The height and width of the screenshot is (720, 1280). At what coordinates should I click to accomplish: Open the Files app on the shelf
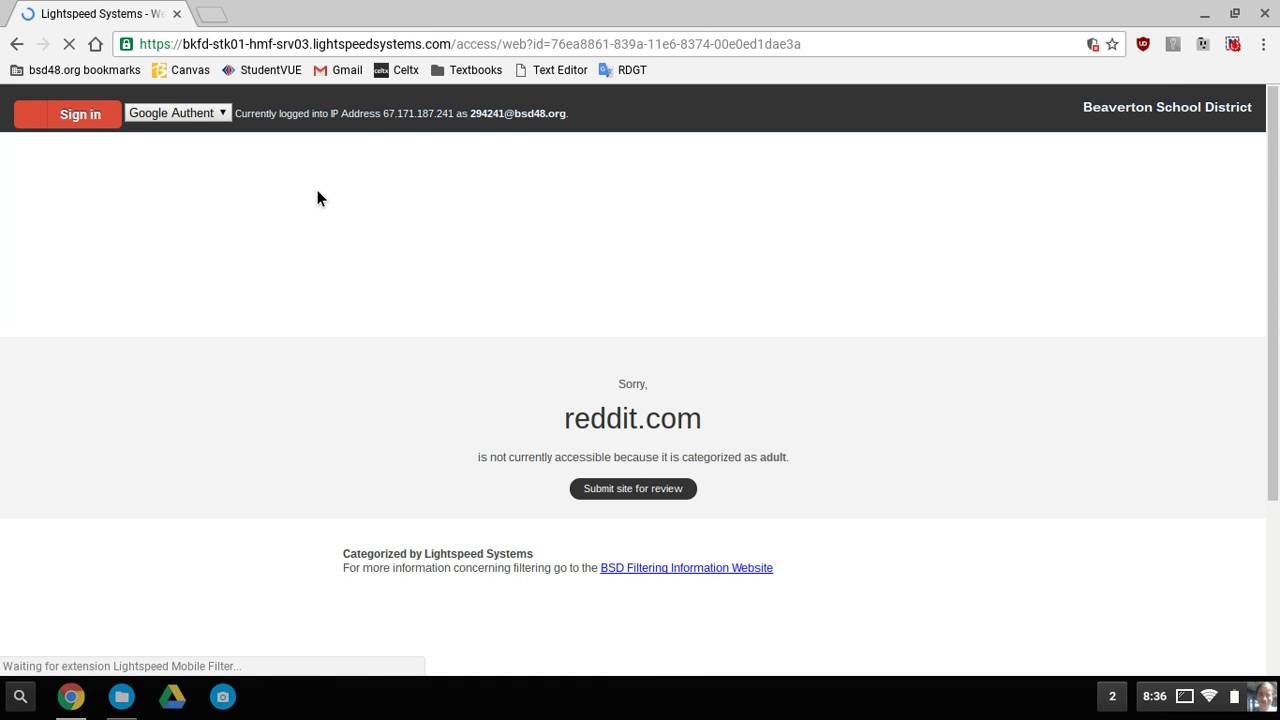pos(121,696)
